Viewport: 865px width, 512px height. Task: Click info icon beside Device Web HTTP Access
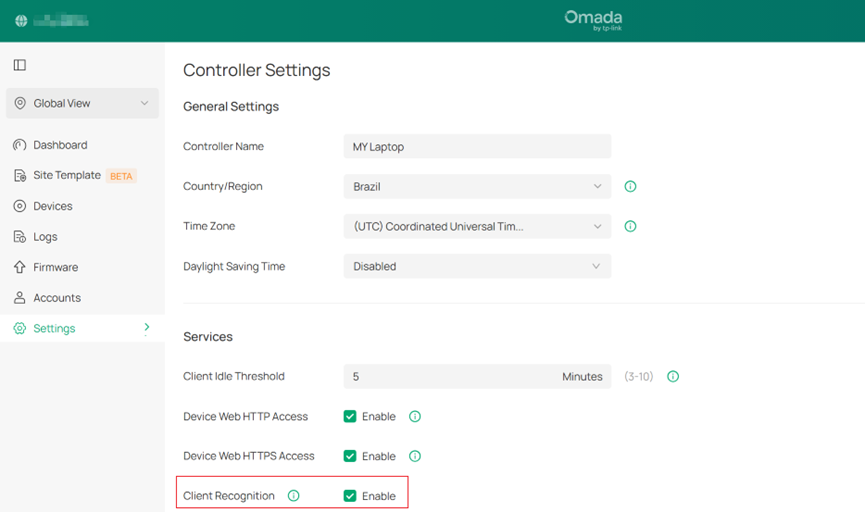click(415, 417)
